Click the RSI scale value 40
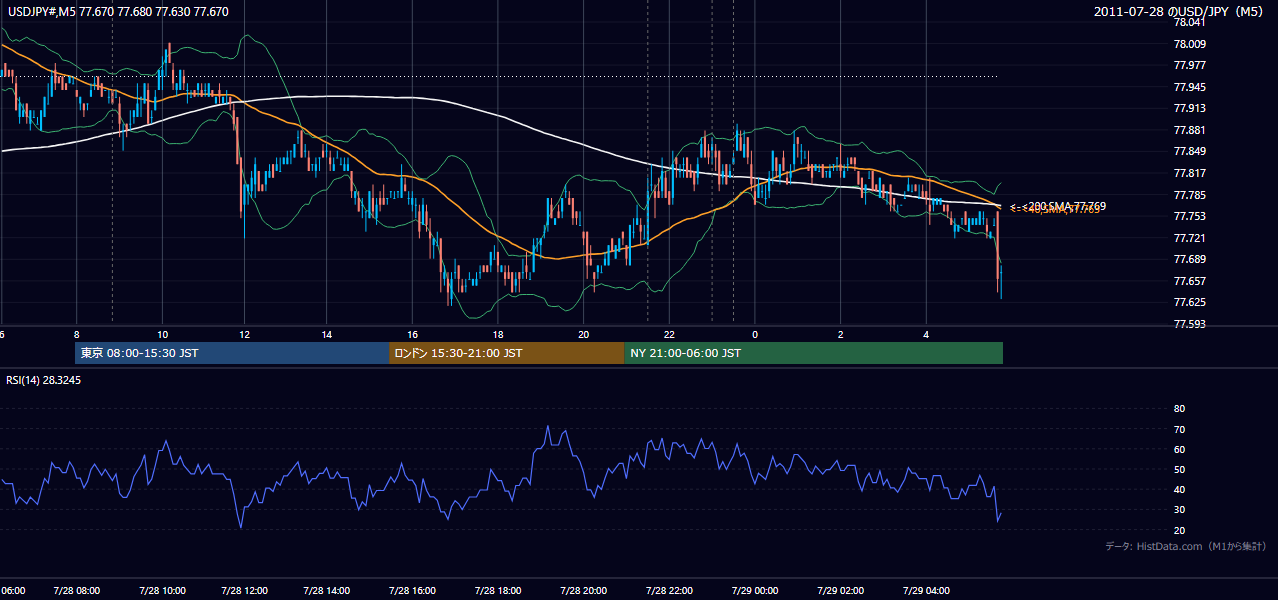1278x600 pixels. pos(1179,490)
